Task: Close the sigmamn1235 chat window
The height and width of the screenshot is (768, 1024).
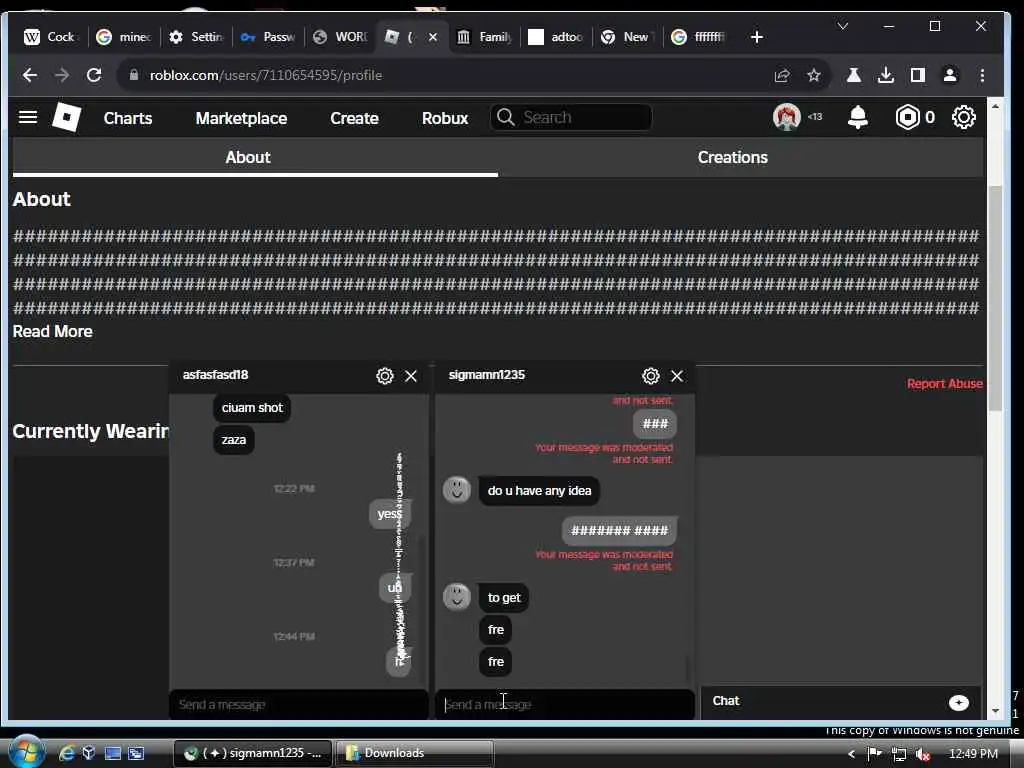Action: 677,376
